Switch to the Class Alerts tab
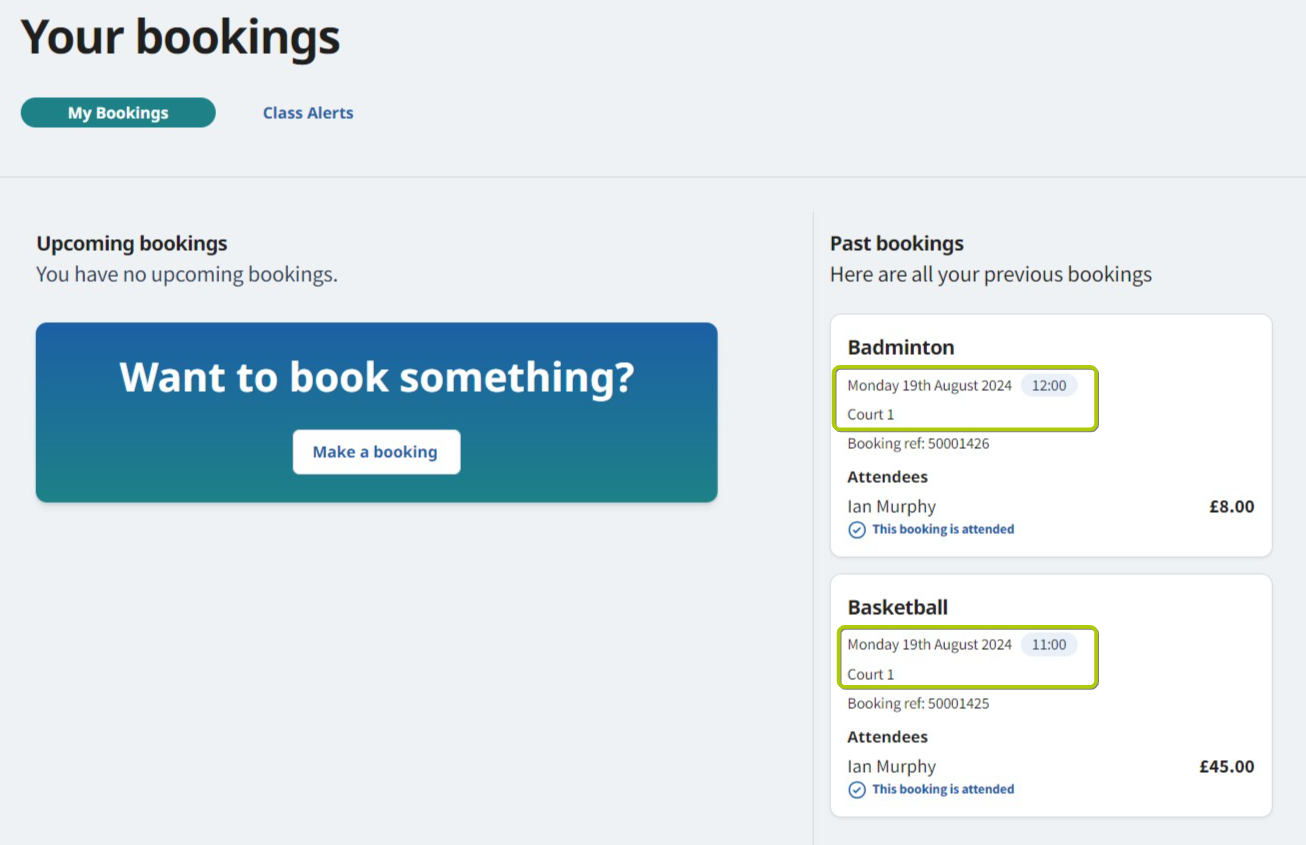1306x845 pixels. click(308, 113)
